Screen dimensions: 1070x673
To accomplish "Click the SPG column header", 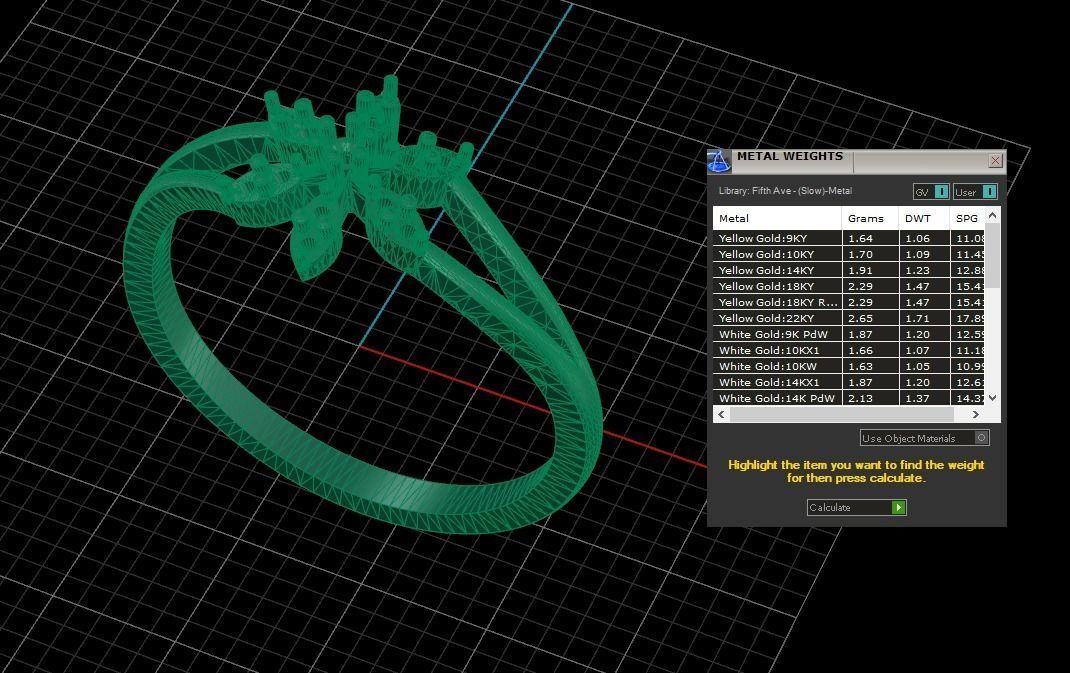I will (x=967, y=218).
